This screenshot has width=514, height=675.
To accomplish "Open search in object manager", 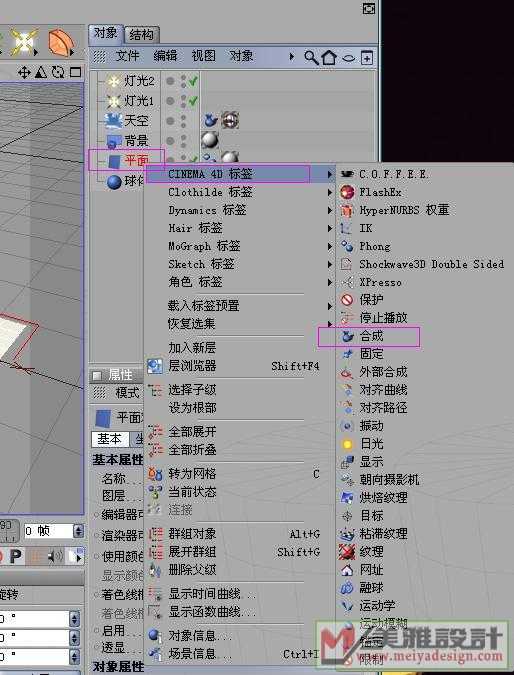I will (x=311, y=57).
